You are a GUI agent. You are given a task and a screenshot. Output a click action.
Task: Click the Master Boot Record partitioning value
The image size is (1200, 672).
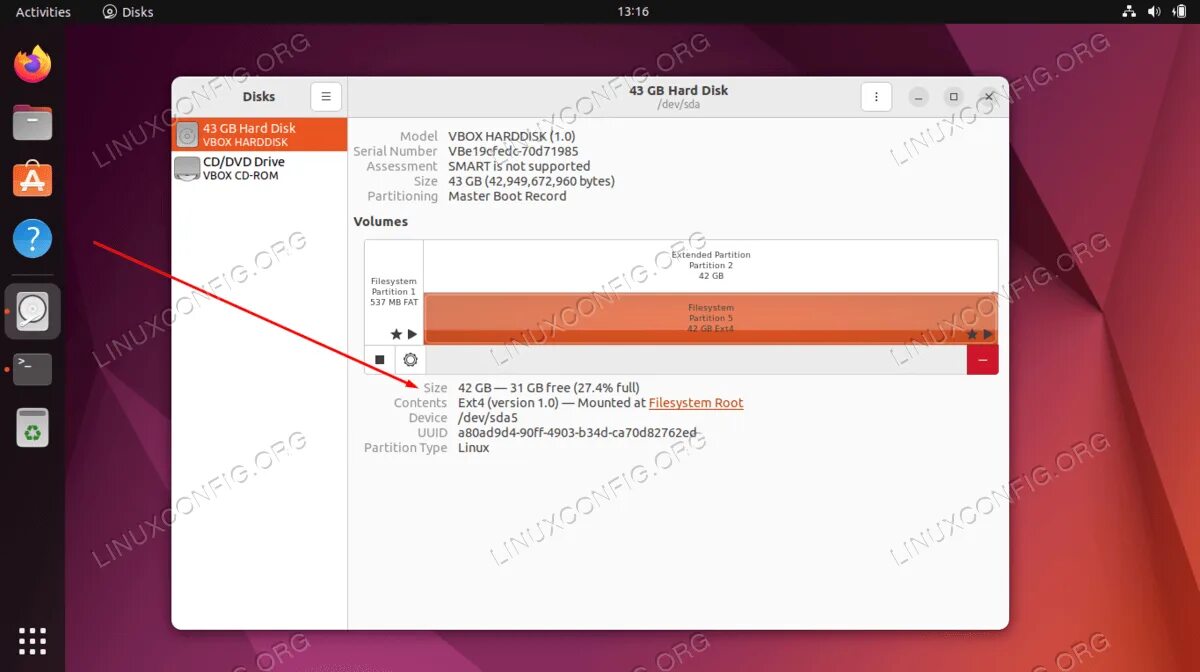coord(507,196)
